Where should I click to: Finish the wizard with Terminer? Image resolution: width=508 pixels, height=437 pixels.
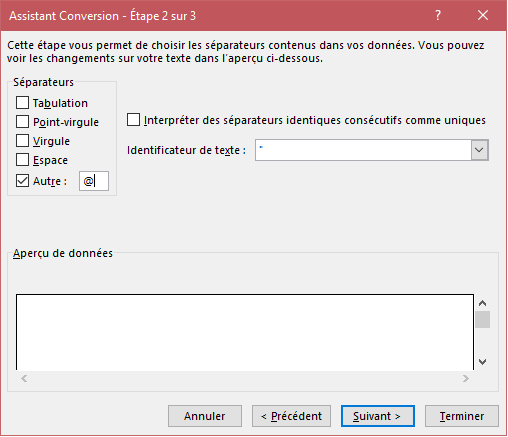coord(462,416)
